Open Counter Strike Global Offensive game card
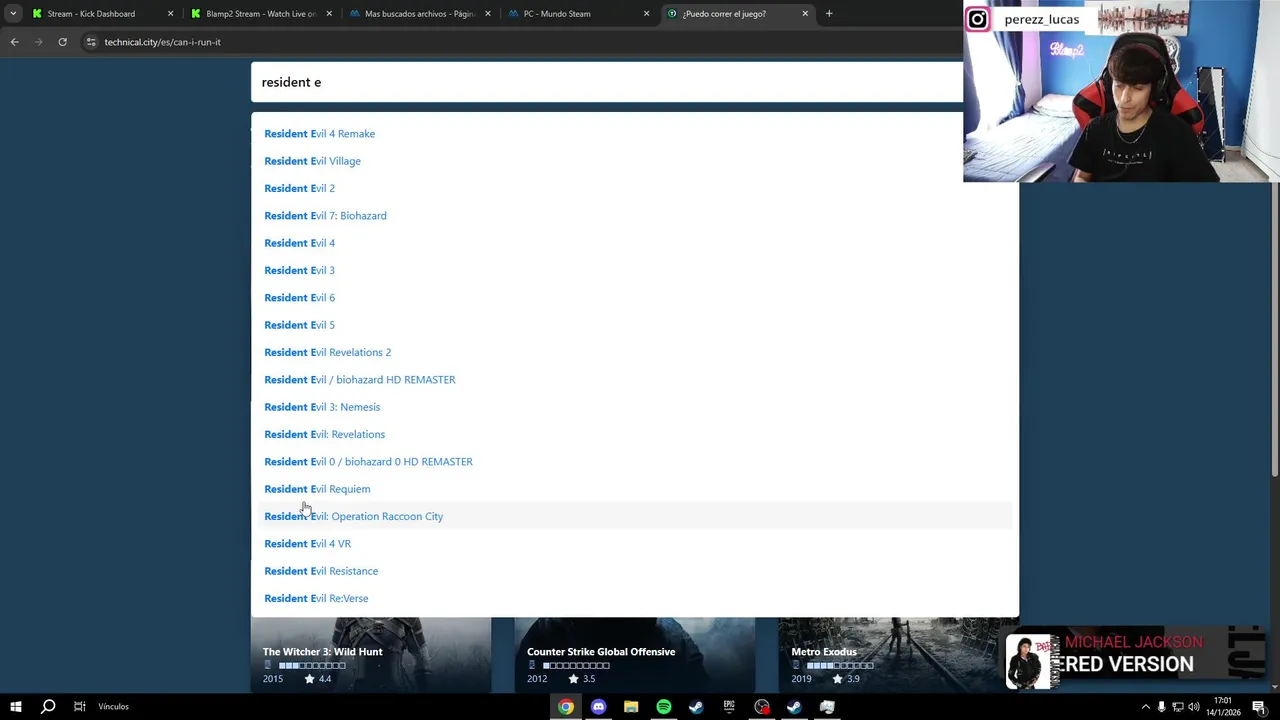1280x720 pixels. [635, 655]
